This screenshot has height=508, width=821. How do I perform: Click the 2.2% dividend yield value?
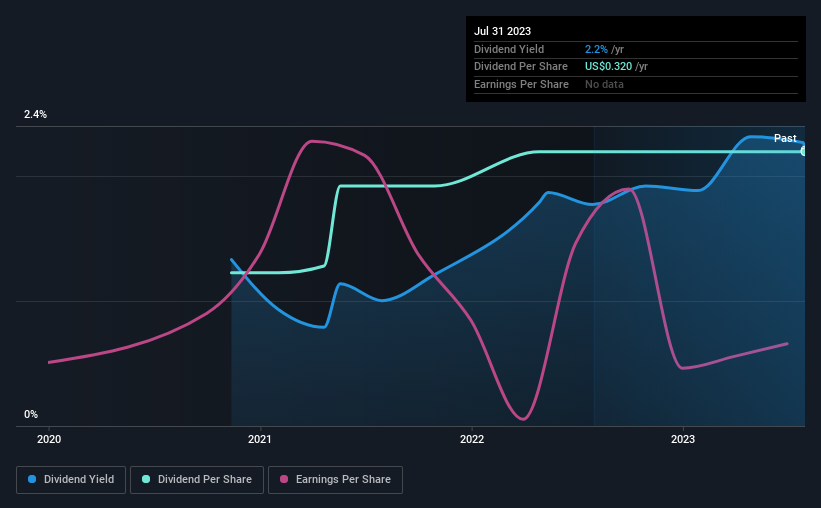coord(596,49)
